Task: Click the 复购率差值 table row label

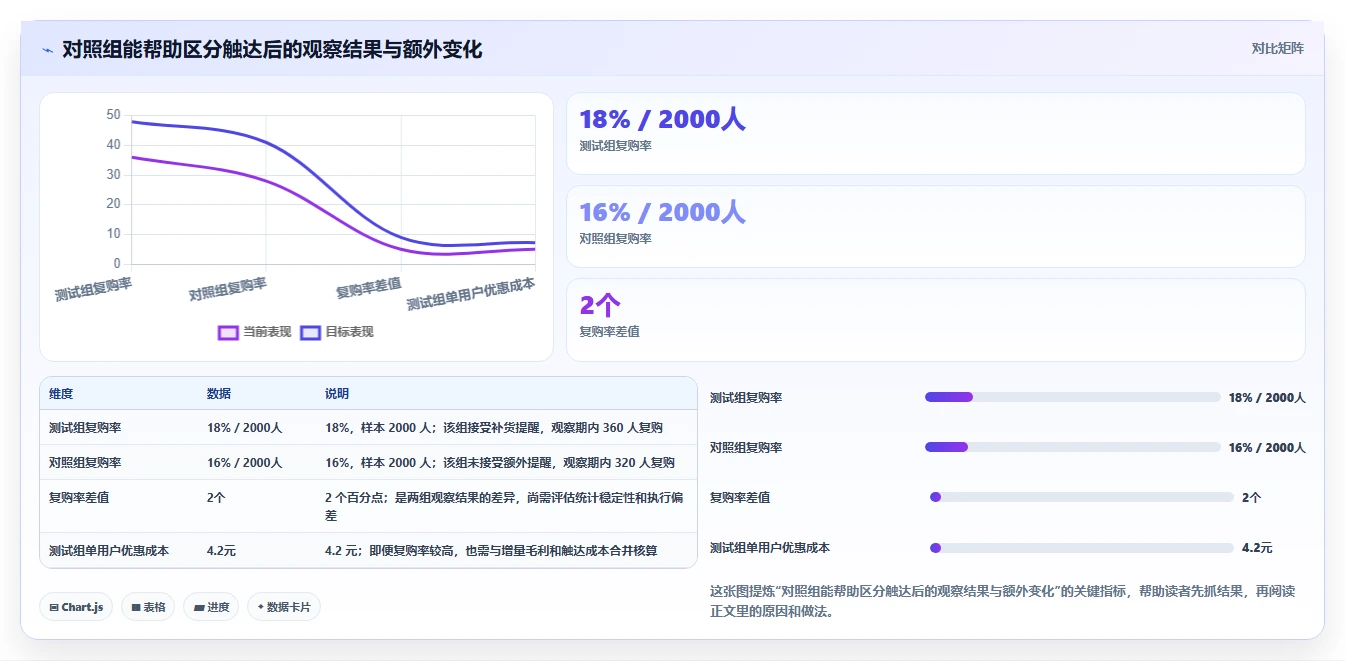Action: (x=79, y=496)
